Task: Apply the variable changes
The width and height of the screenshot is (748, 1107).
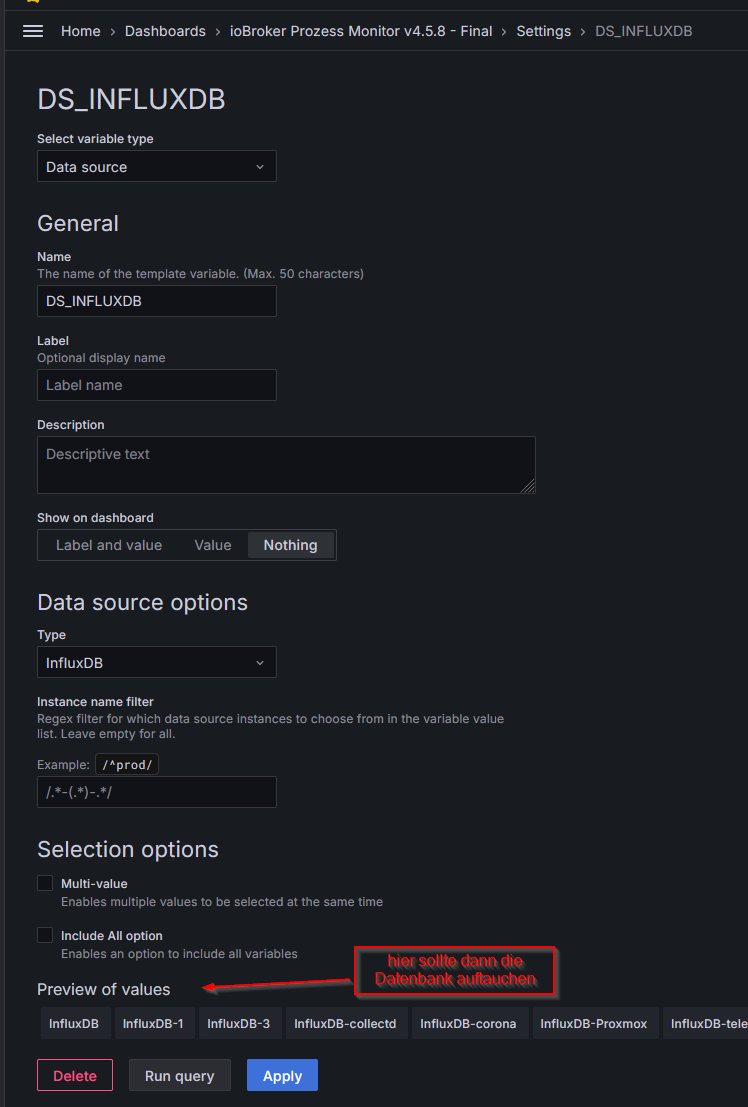Action: (282, 1076)
